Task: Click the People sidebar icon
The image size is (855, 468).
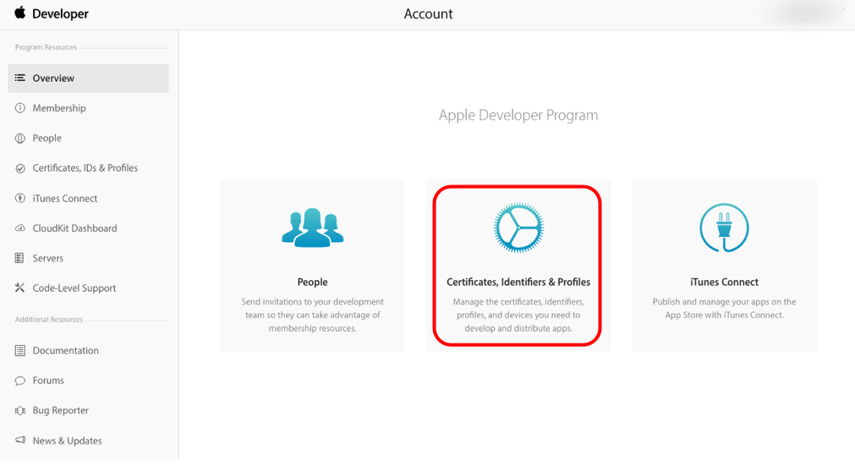Action: pos(20,138)
